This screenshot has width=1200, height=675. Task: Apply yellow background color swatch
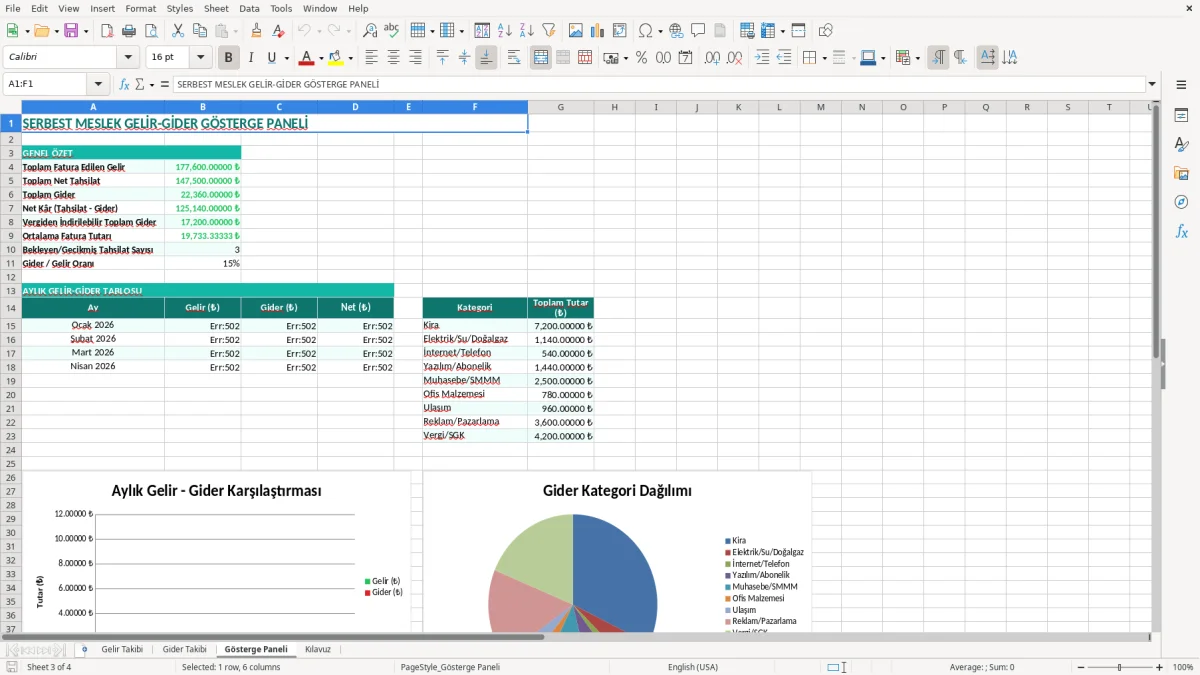tap(336, 58)
